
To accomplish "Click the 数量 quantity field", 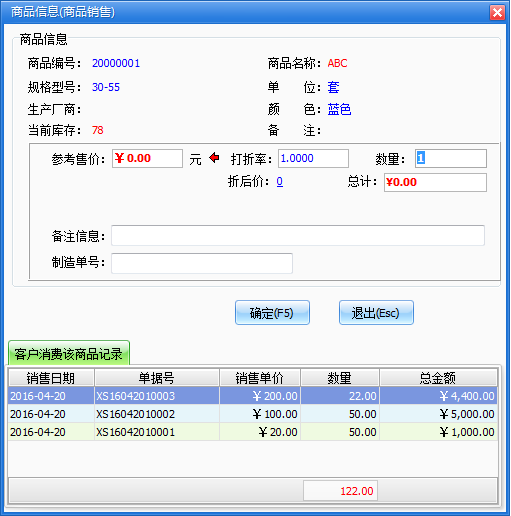I will [451, 158].
